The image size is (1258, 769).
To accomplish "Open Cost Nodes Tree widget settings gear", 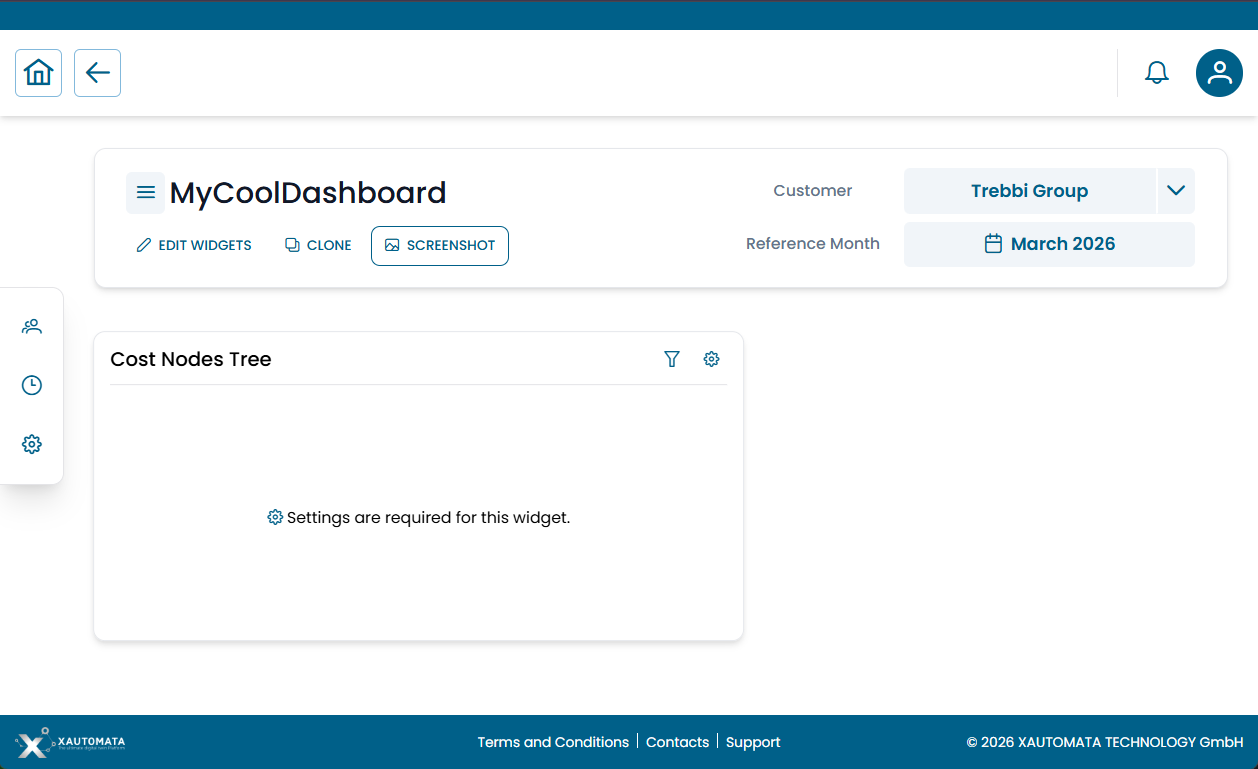I will click(711, 359).
